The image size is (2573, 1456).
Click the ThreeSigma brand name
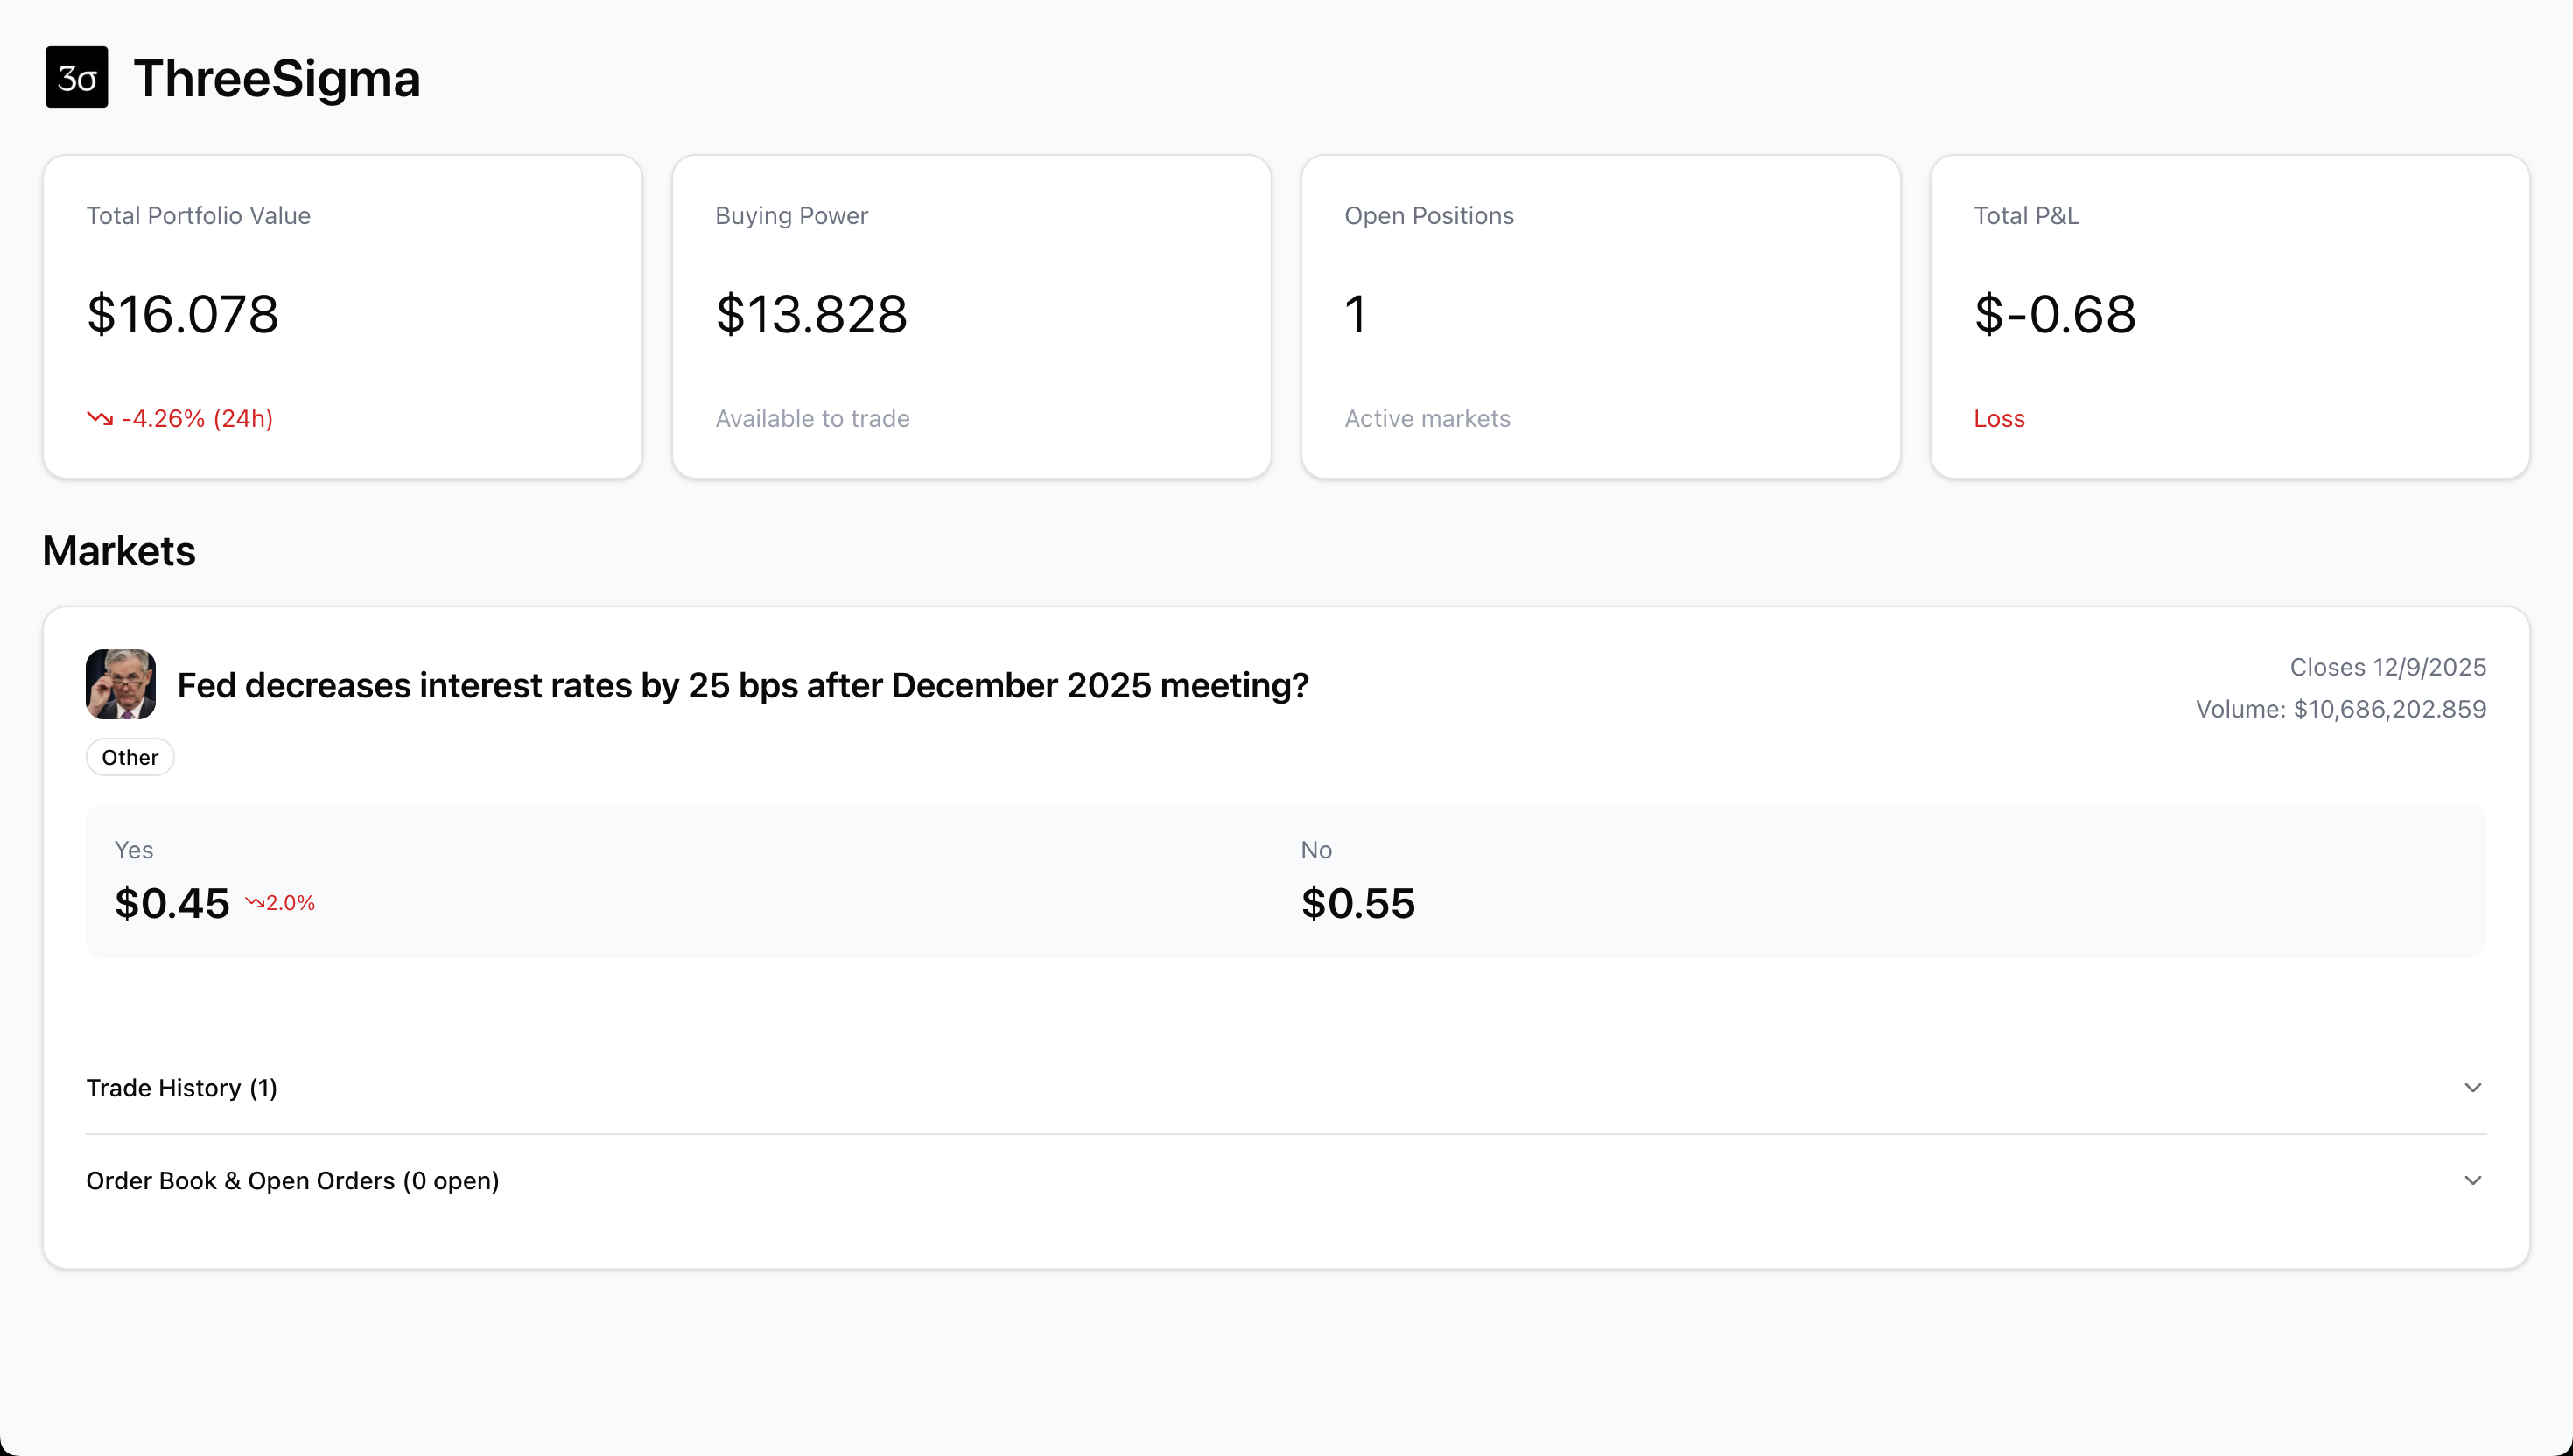click(277, 78)
